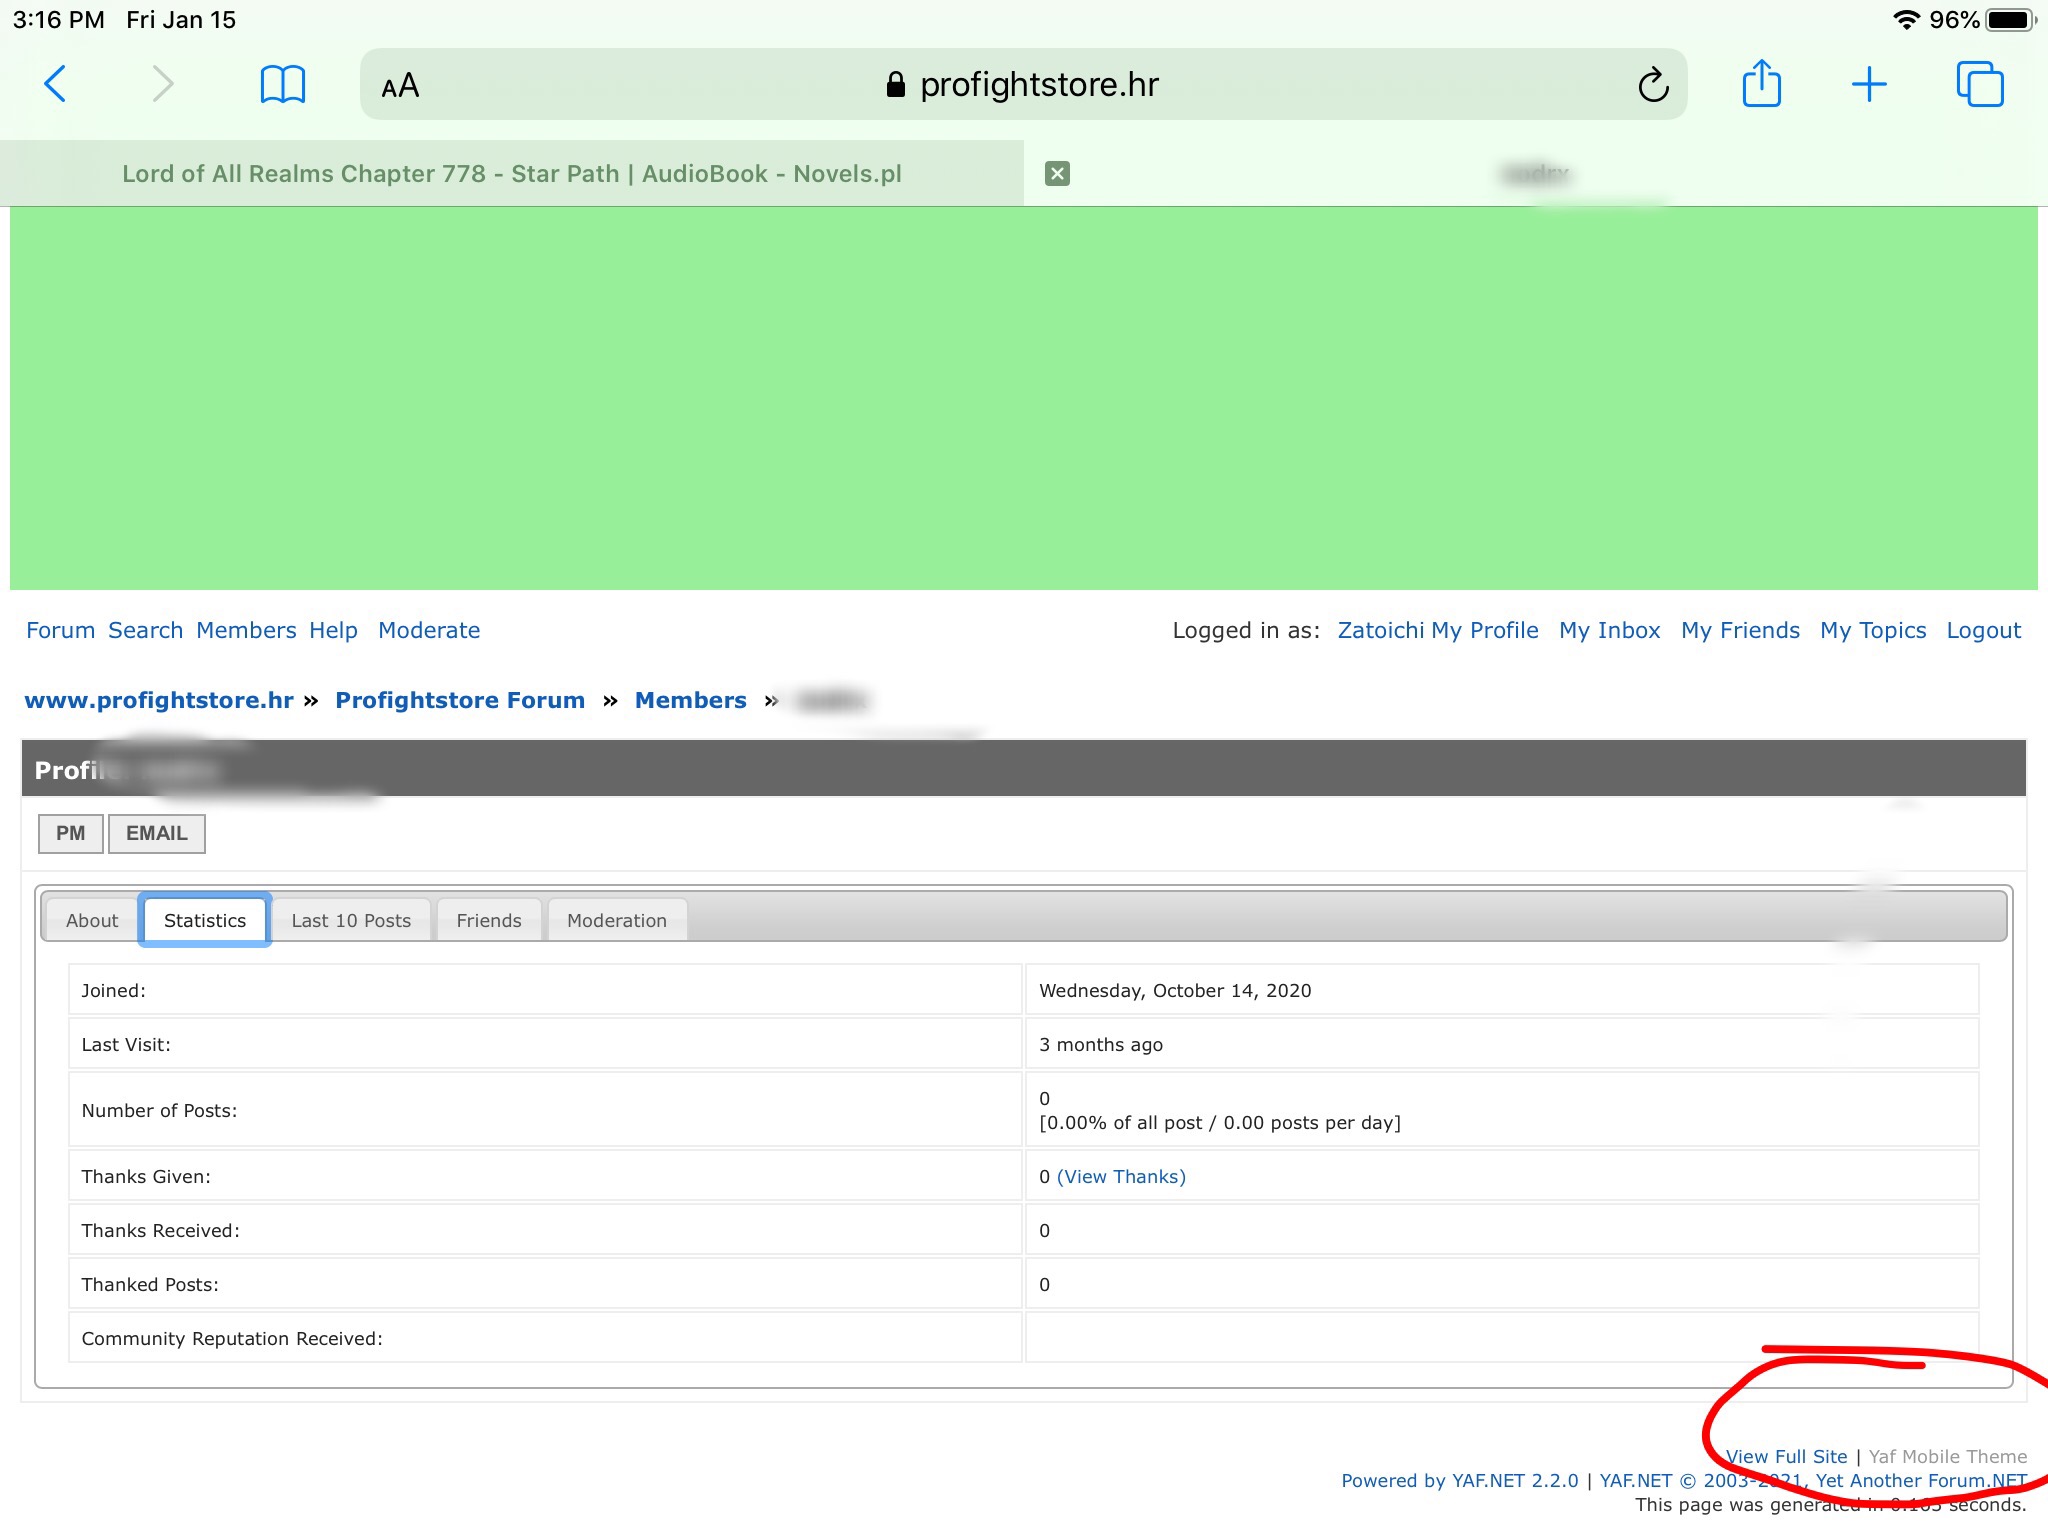
Task: Show all tabs overview icon
Action: [1979, 84]
